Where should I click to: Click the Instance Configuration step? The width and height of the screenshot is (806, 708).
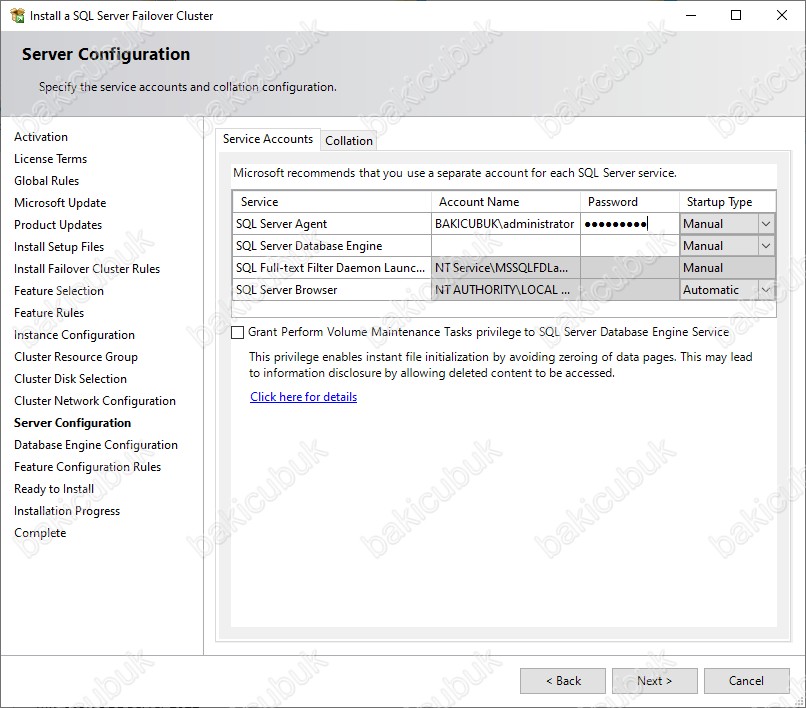(75, 335)
